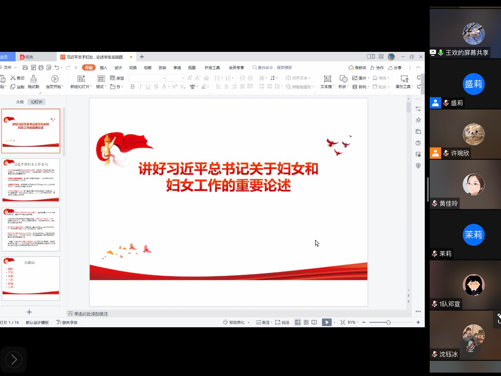501x380 pixels.
Task: Click the slide title text
Action: (228, 177)
